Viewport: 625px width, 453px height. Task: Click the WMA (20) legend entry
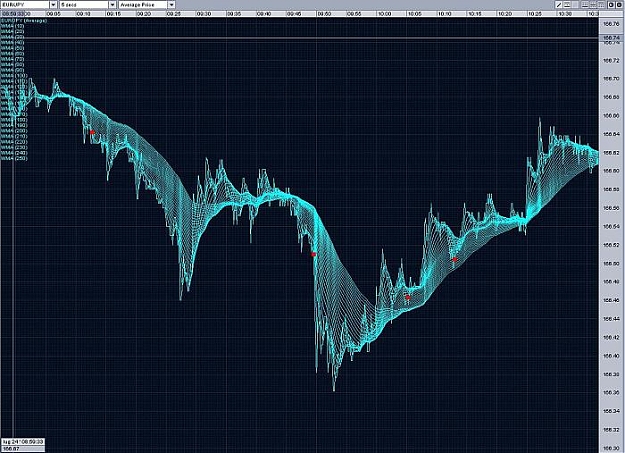(13, 32)
